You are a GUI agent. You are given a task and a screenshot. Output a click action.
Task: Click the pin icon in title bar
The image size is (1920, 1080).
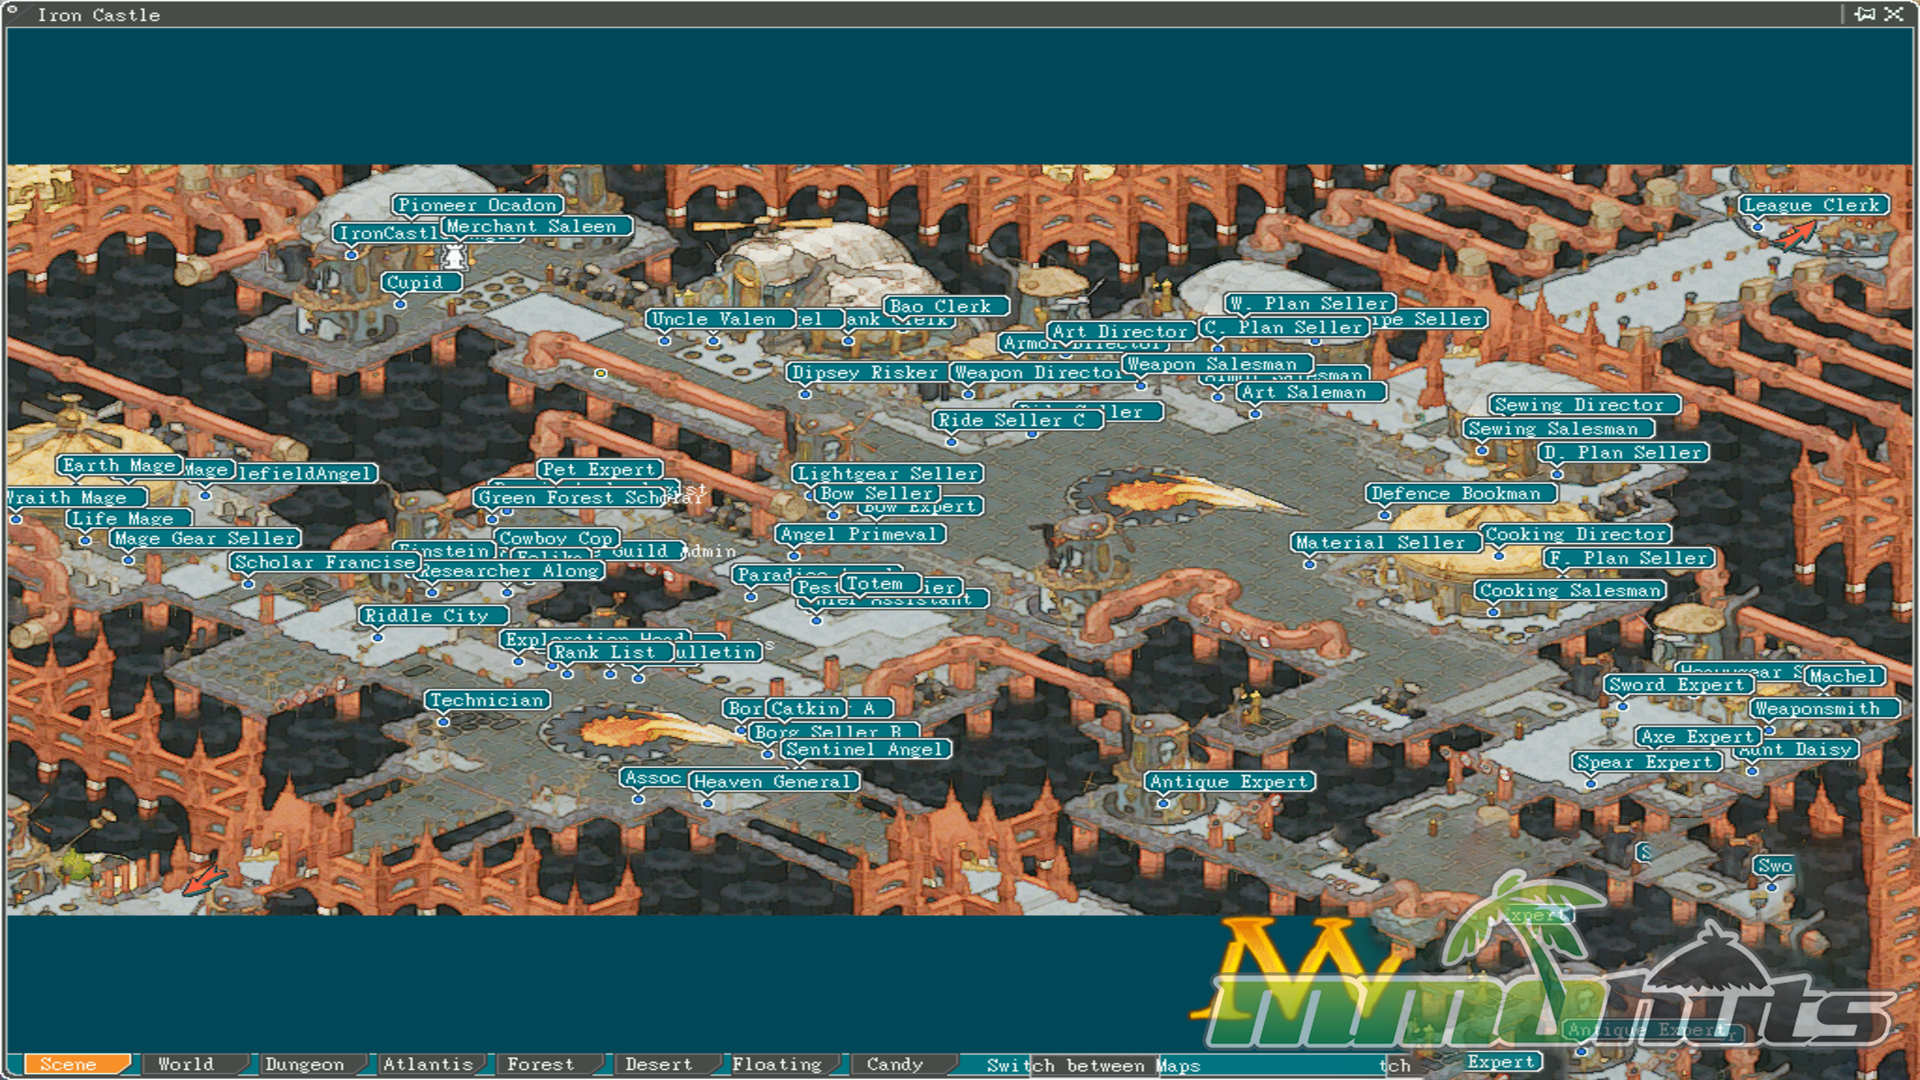[1864, 14]
